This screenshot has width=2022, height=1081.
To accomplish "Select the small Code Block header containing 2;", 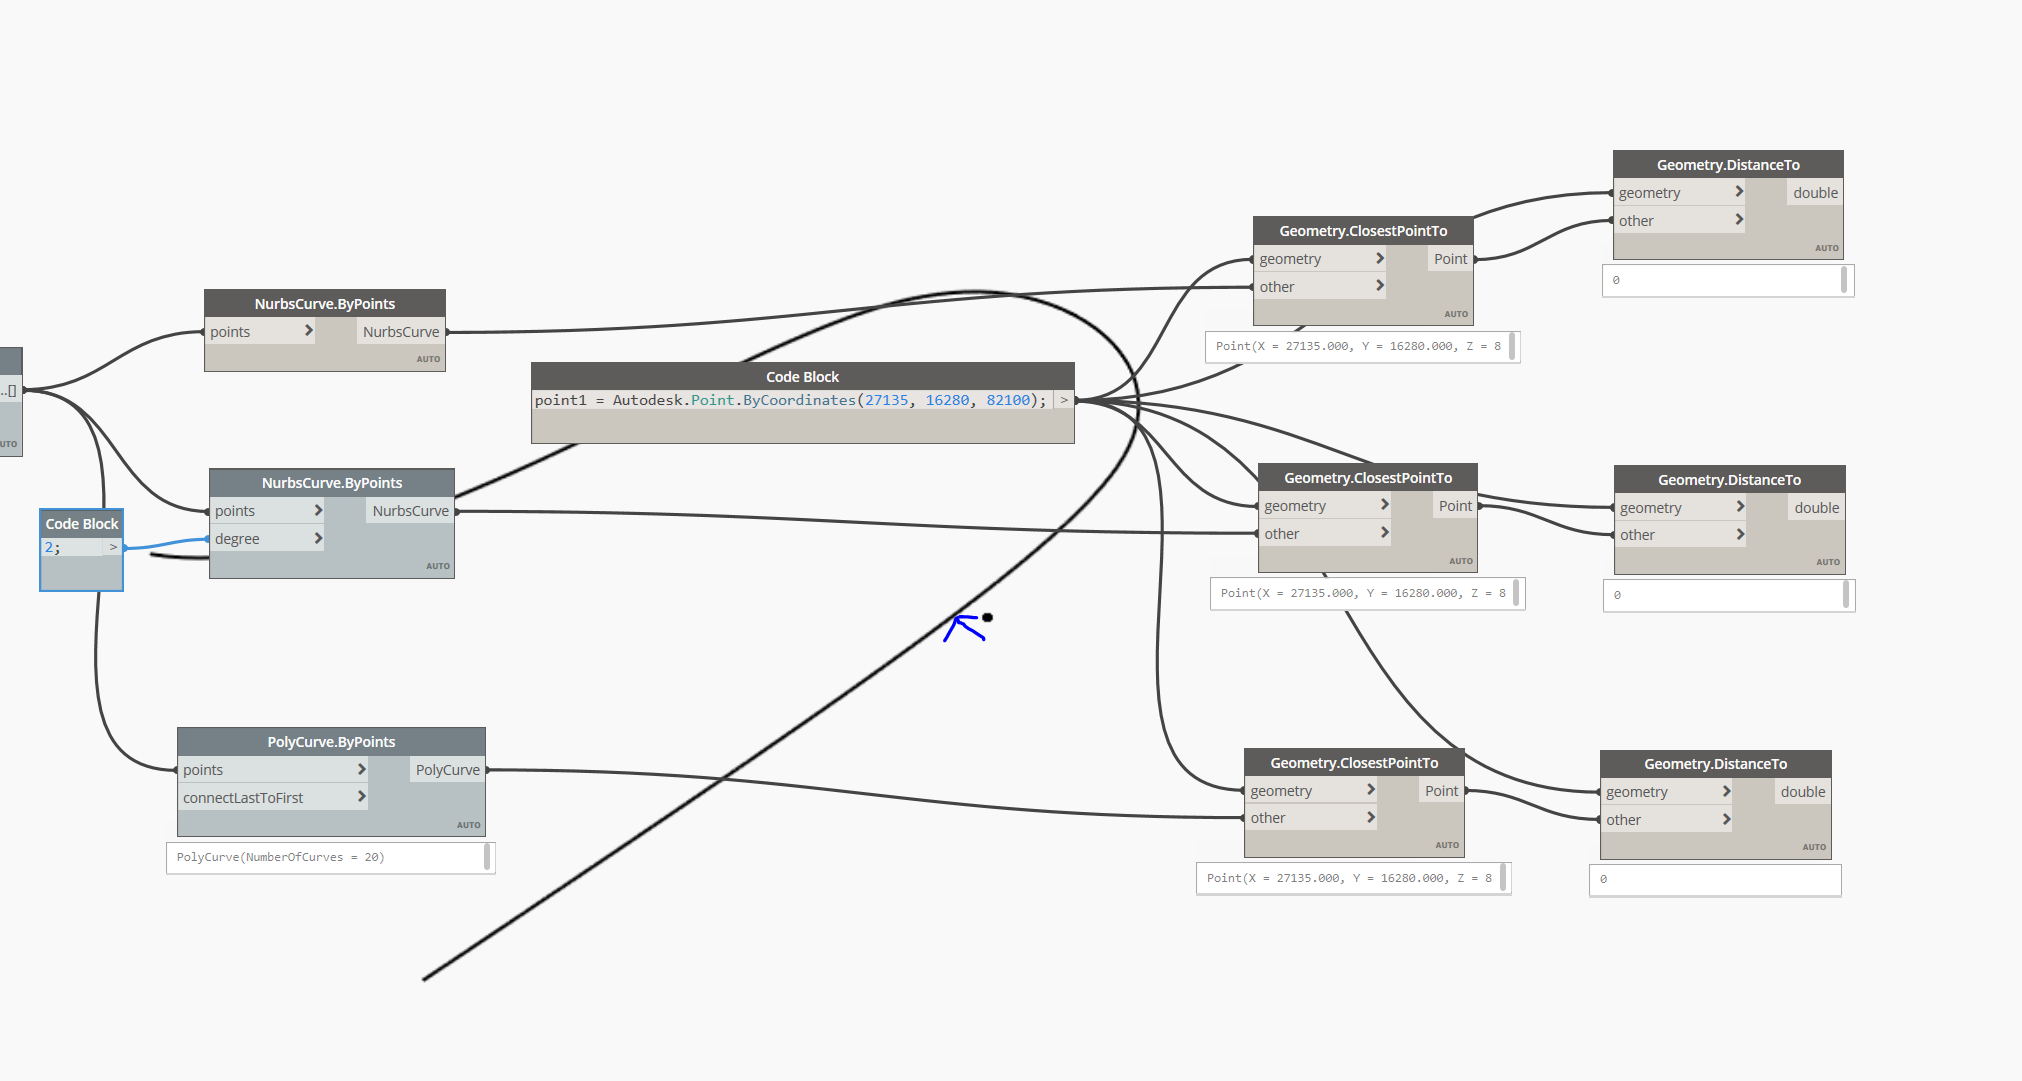I will [x=82, y=524].
